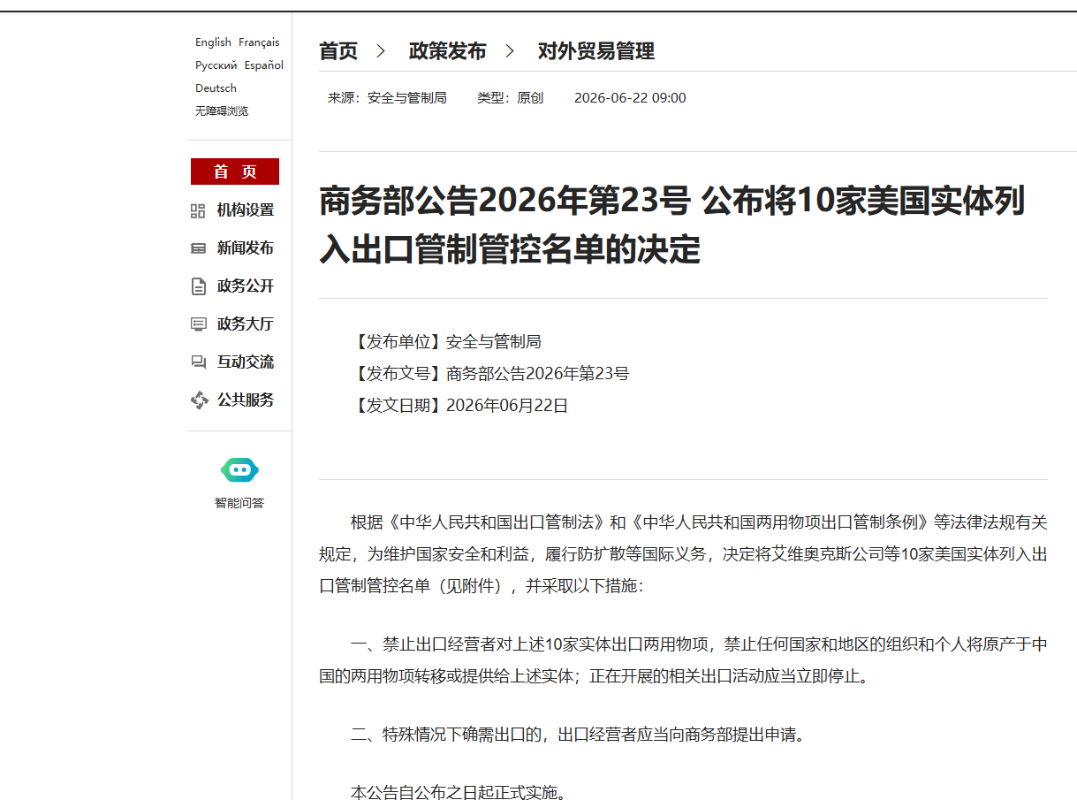1077x800 pixels.
Task: Switch language to Español
Action: (264, 65)
